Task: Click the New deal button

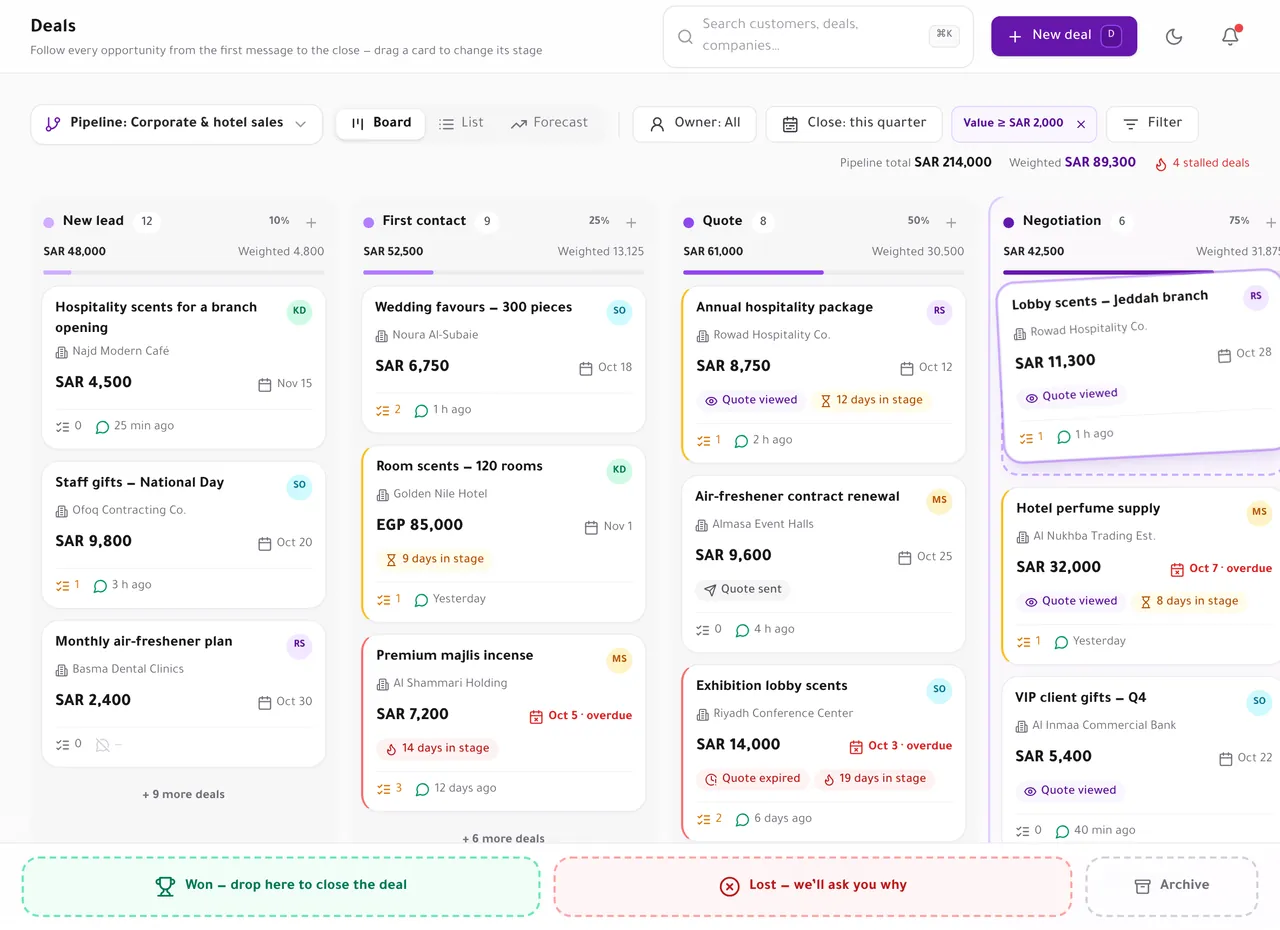Action: (x=1064, y=36)
